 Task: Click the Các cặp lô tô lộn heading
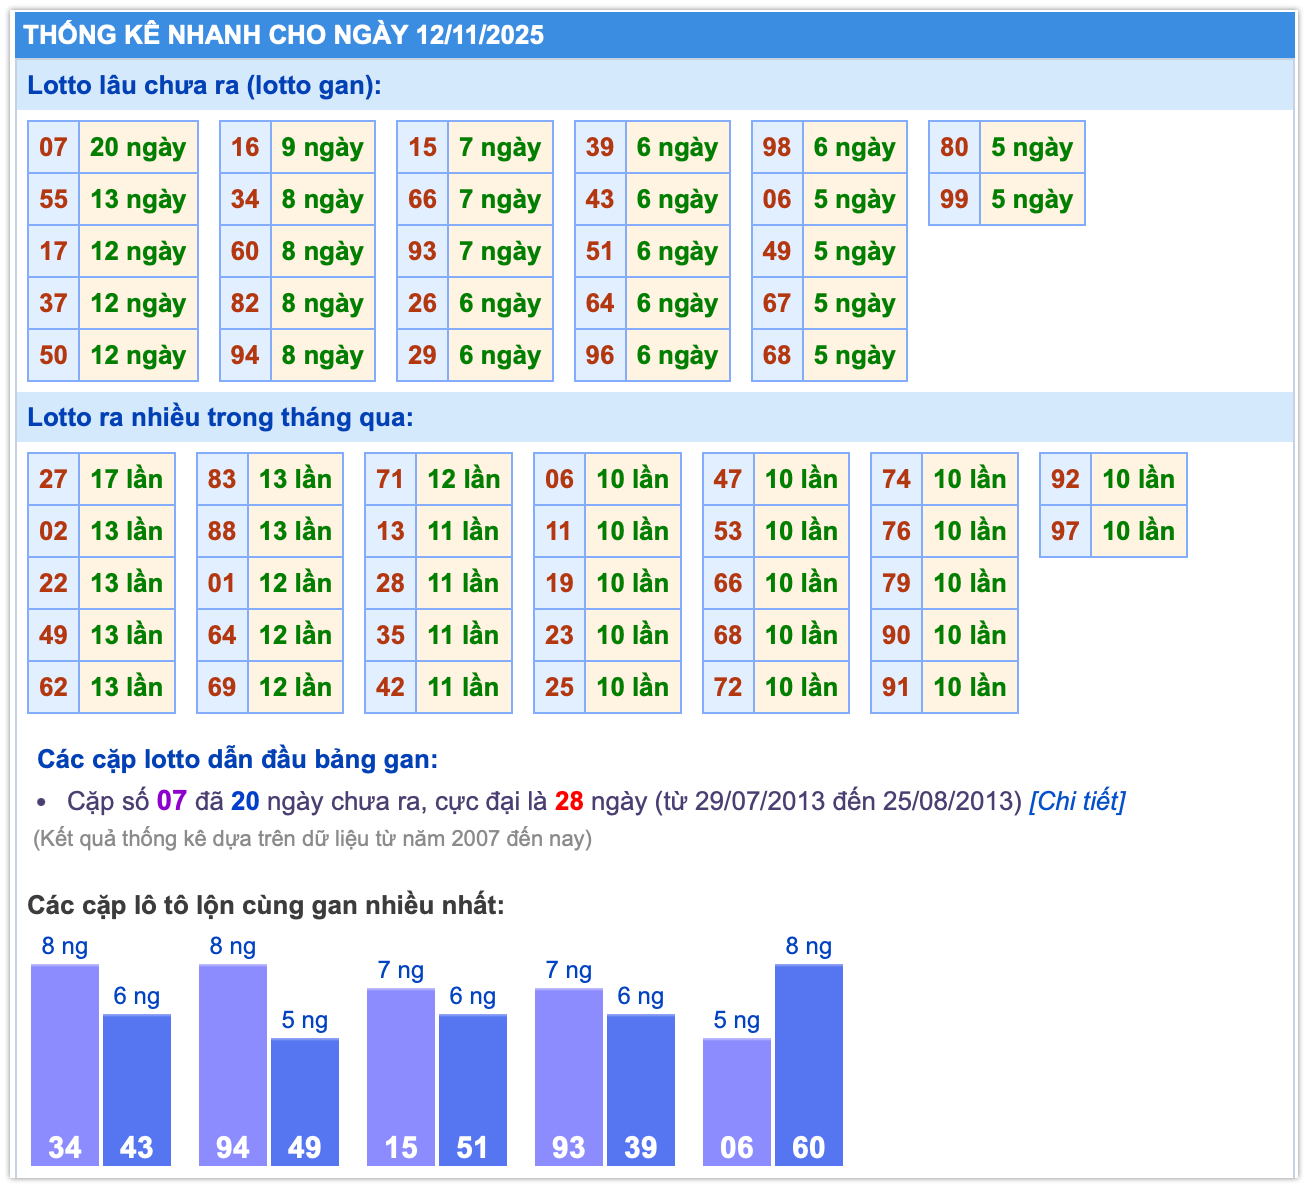tap(266, 905)
